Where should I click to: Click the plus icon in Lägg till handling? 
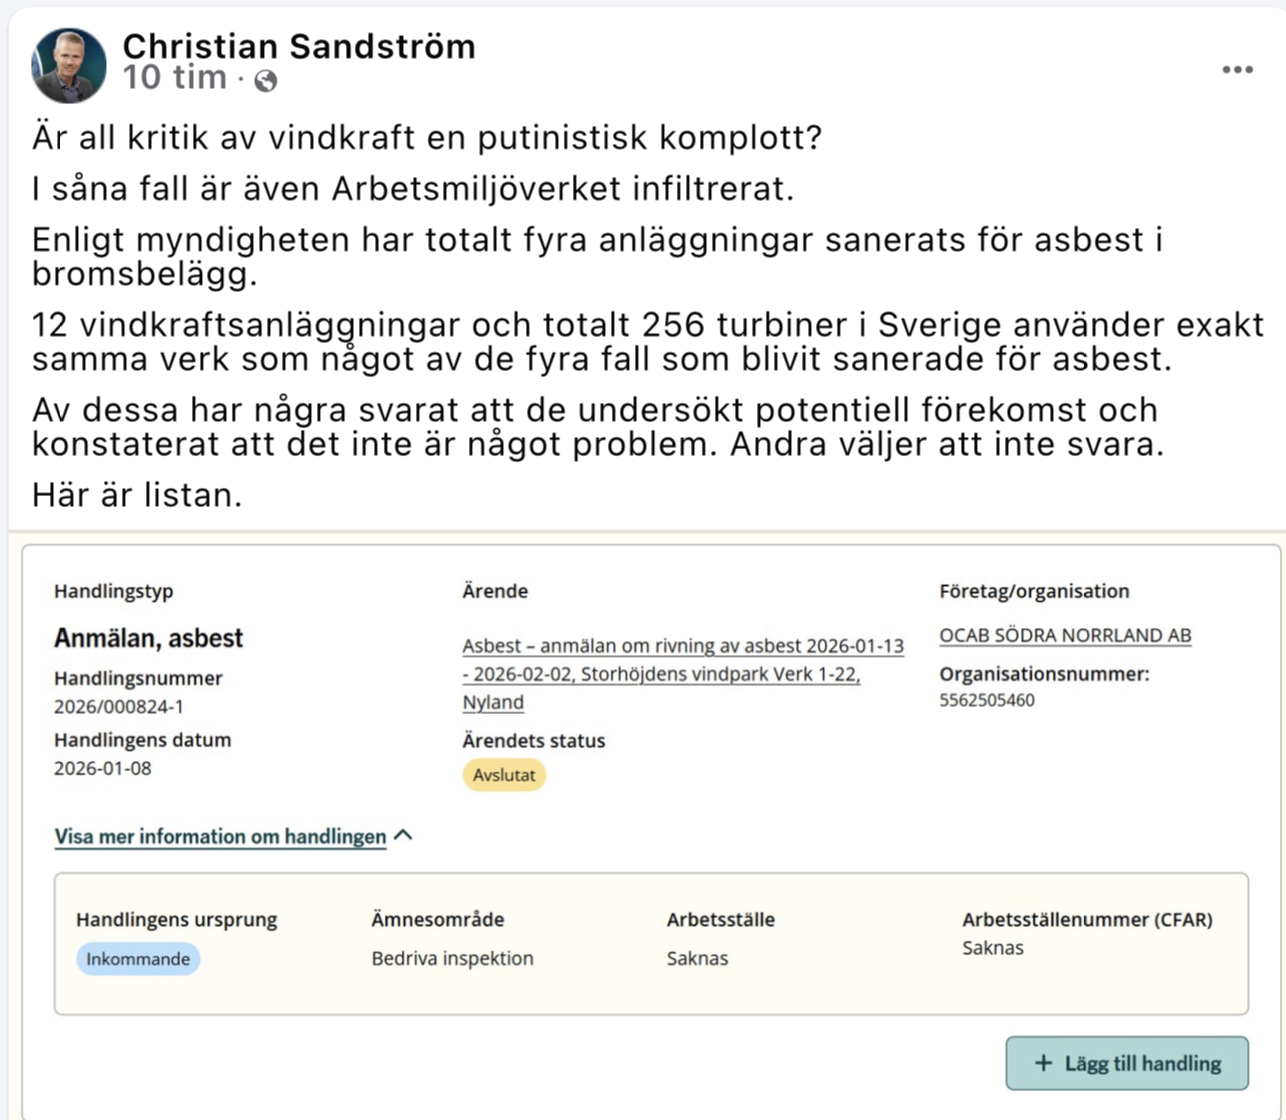1043,1063
